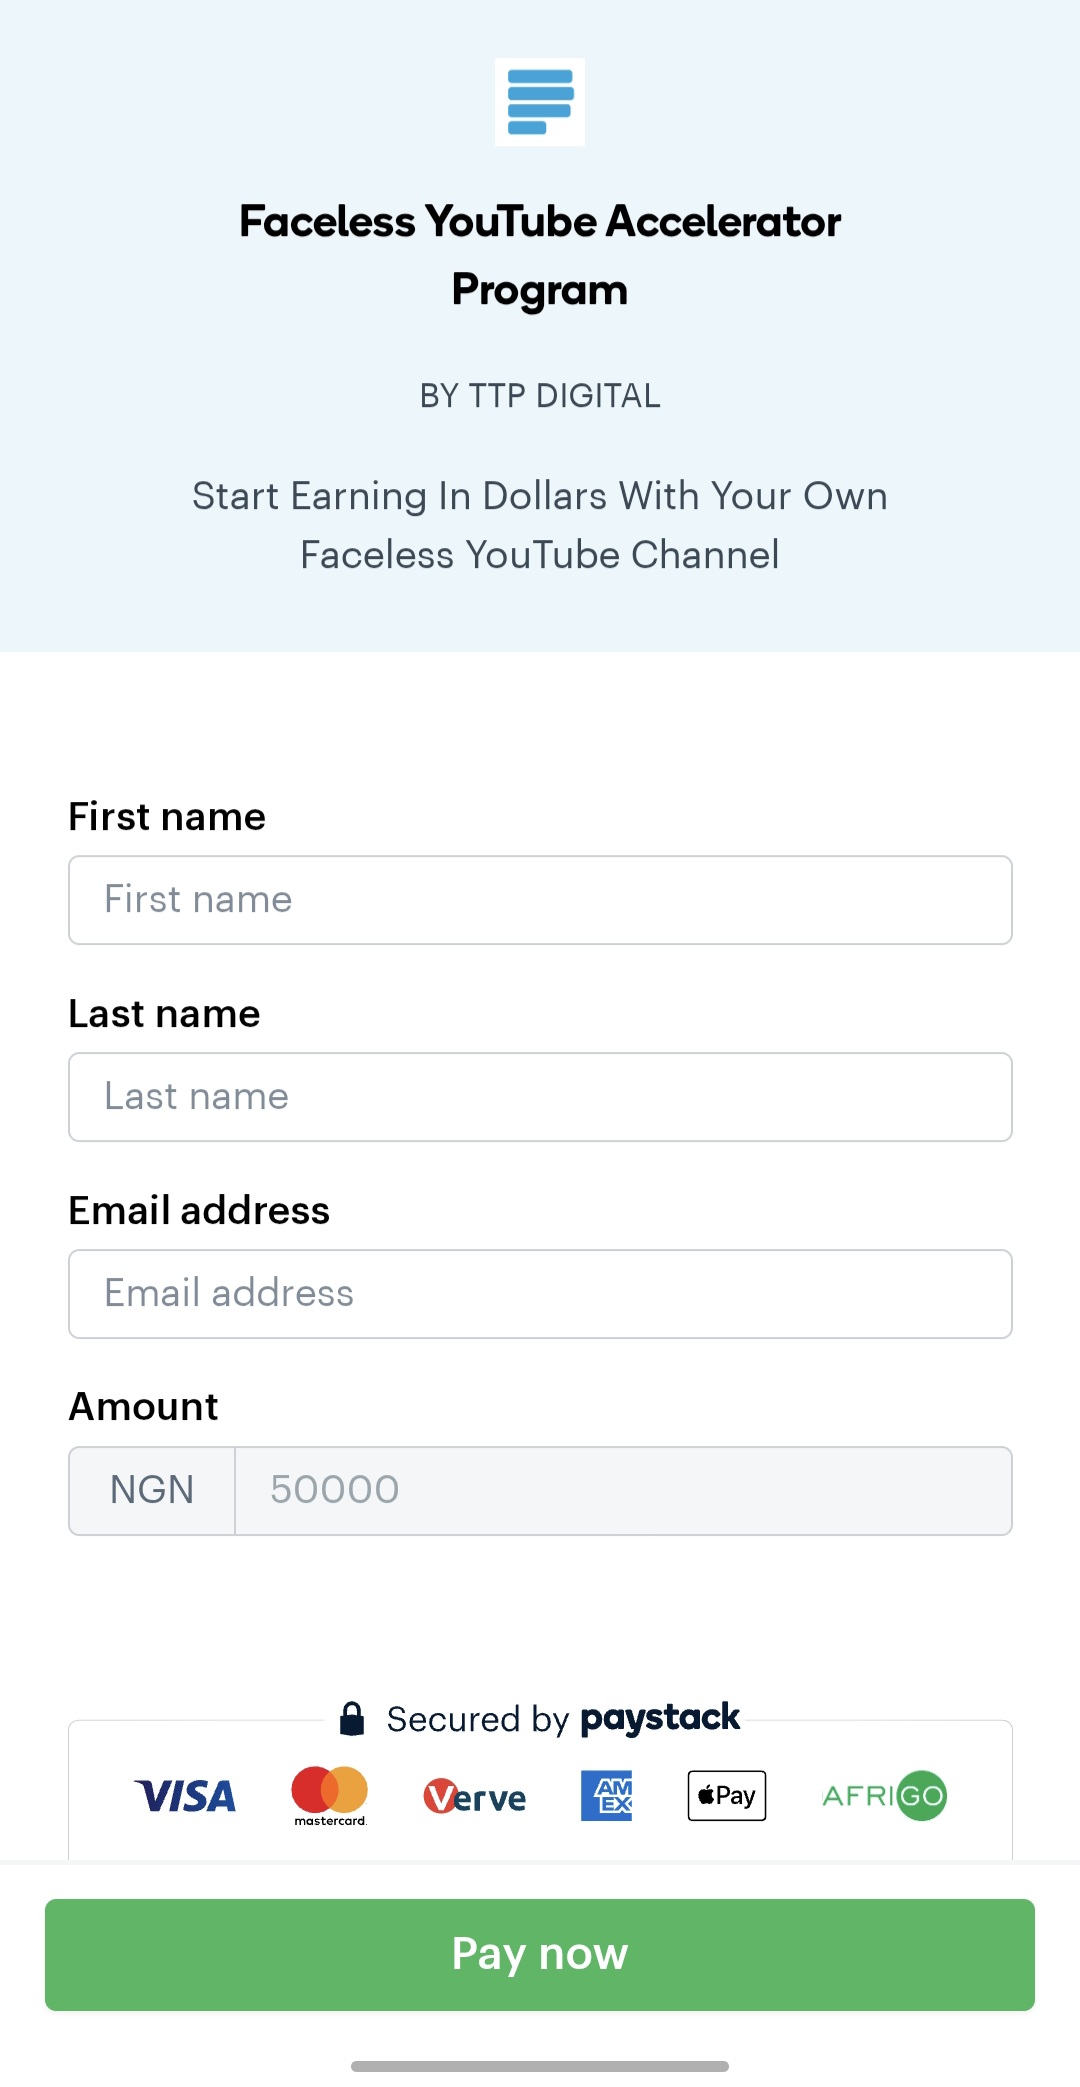The width and height of the screenshot is (1080, 2087).
Task: Open the Amount field
Action: (624, 1489)
